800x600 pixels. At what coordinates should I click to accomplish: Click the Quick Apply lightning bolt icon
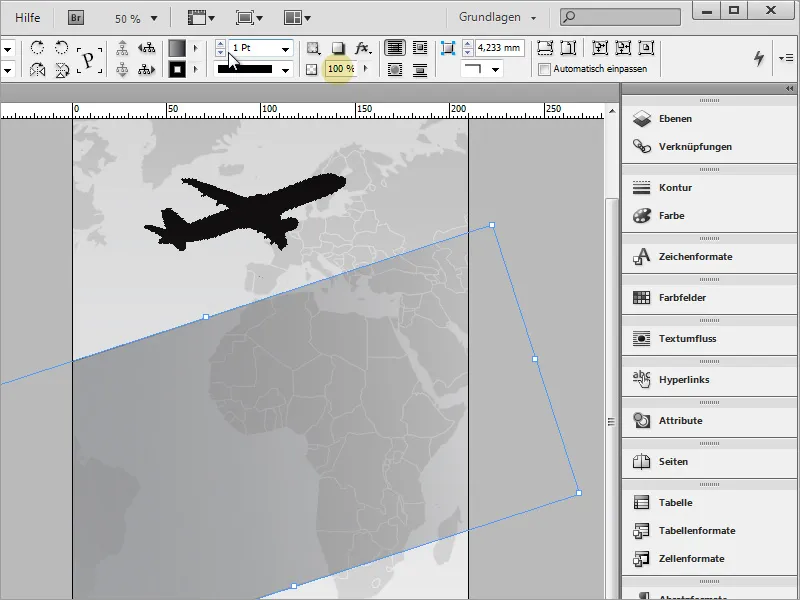[758, 59]
